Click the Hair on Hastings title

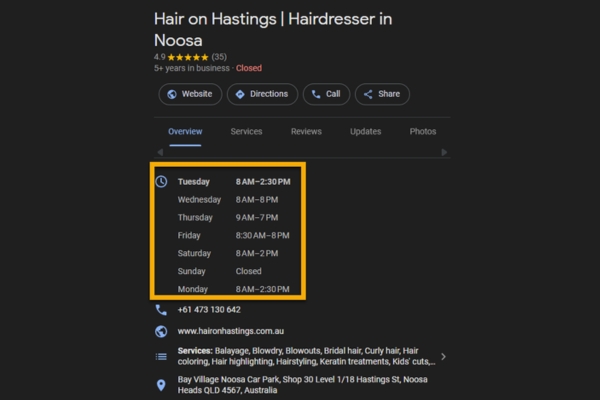pos(273,29)
